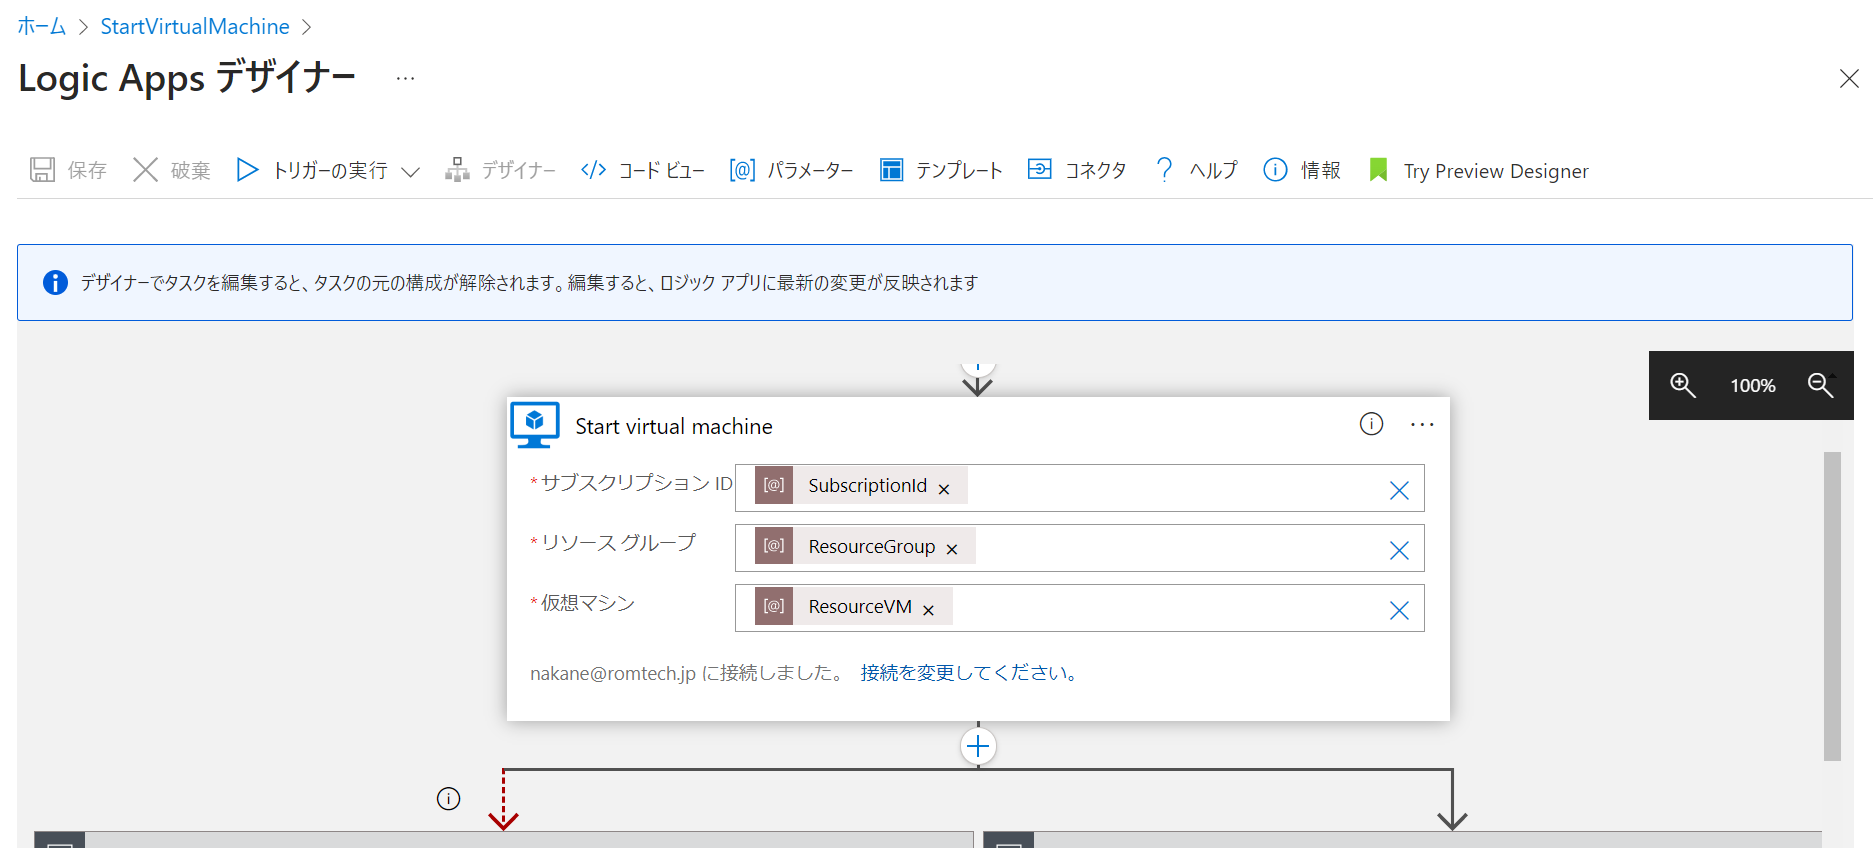This screenshot has width=1873, height=848.
Task: Click the 破棄 (Discard) toolbar button
Action: point(172,170)
